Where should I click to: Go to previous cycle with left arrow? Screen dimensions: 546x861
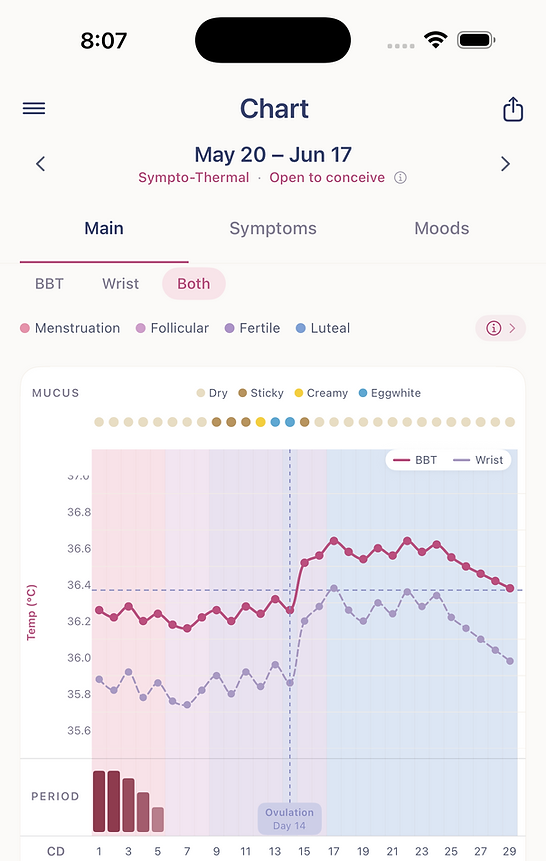[41, 164]
